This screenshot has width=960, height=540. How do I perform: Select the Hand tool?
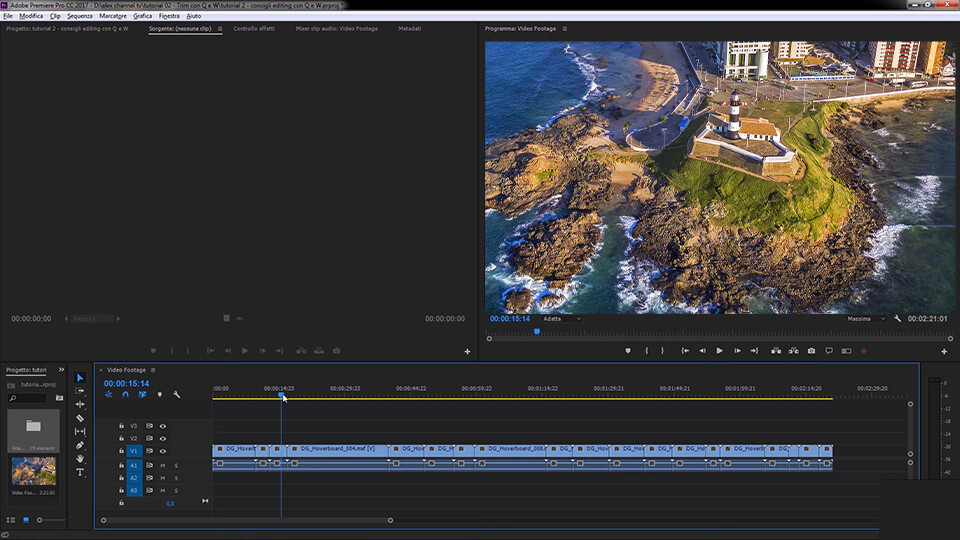click(x=80, y=459)
